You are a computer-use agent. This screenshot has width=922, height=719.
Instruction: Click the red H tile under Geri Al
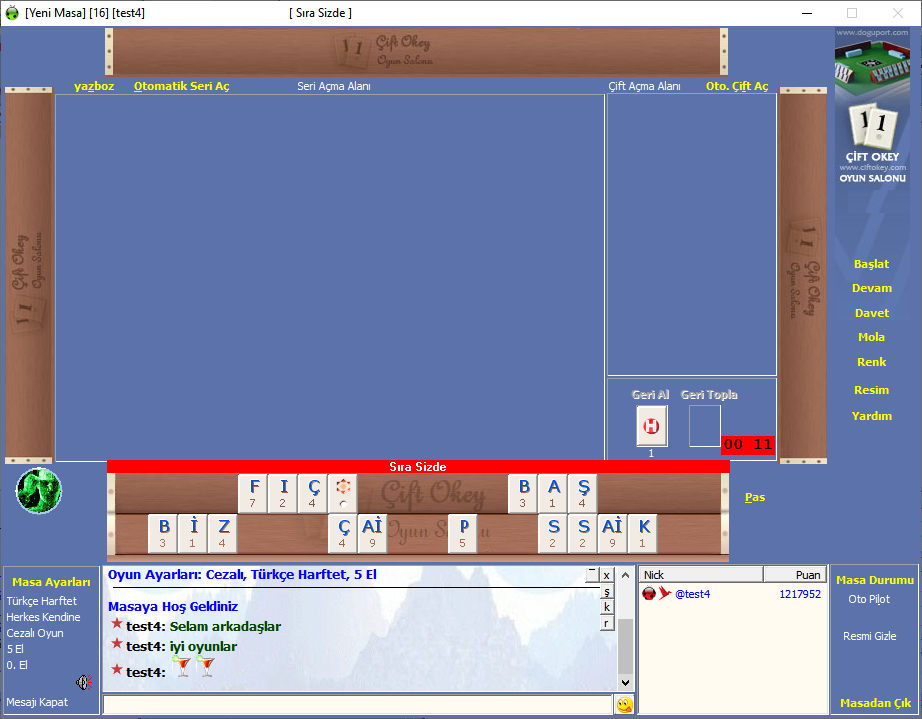pyautogui.click(x=652, y=426)
